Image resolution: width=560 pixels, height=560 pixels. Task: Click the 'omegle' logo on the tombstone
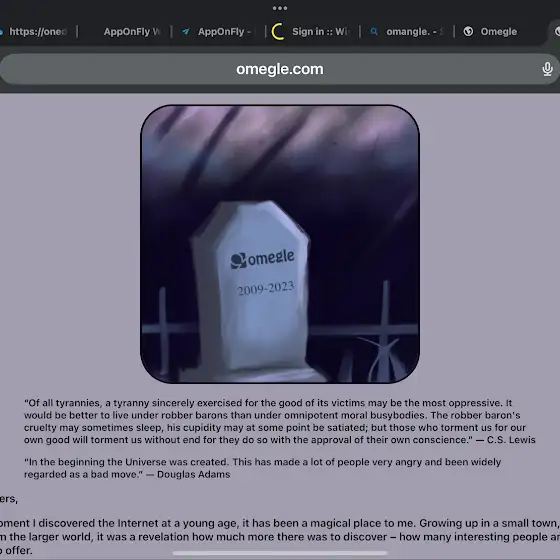[x=262, y=259]
